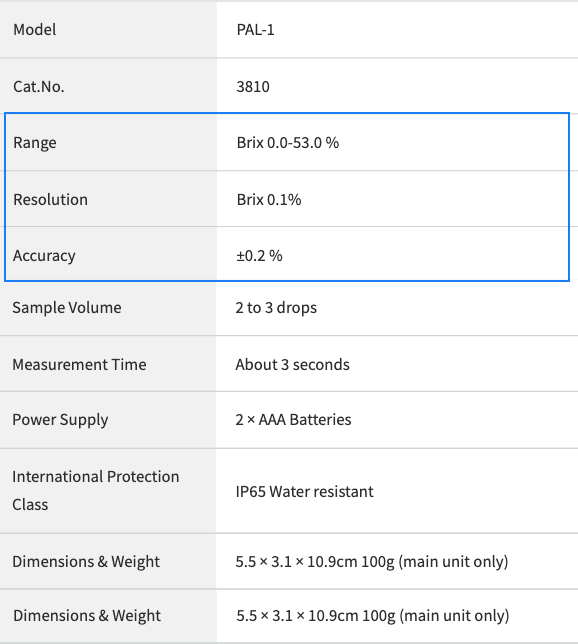Click the first Dimensions & Weight label
Image resolution: width=578 pixels, height=644 pixels.
coord(86,561)
